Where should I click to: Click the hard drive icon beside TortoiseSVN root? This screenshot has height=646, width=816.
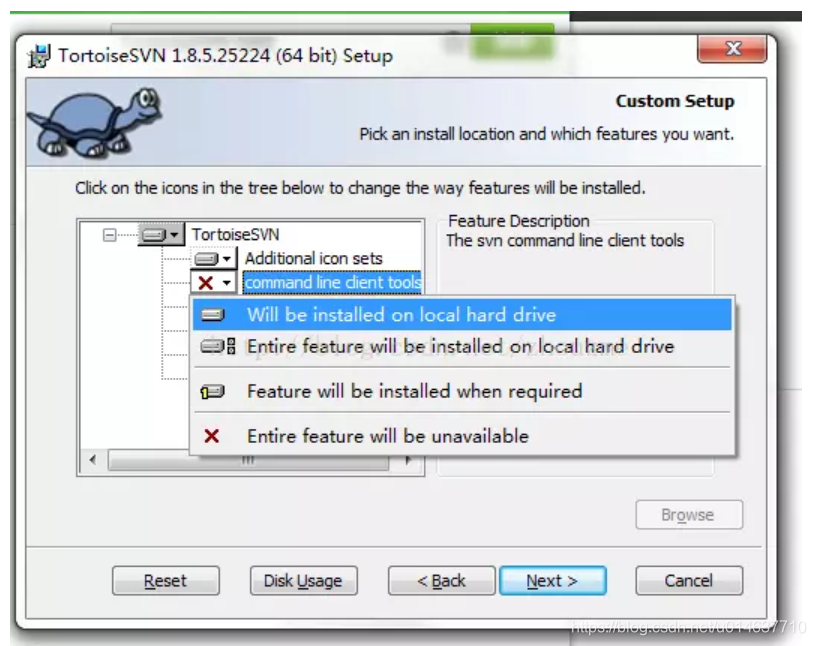(154, 235)
